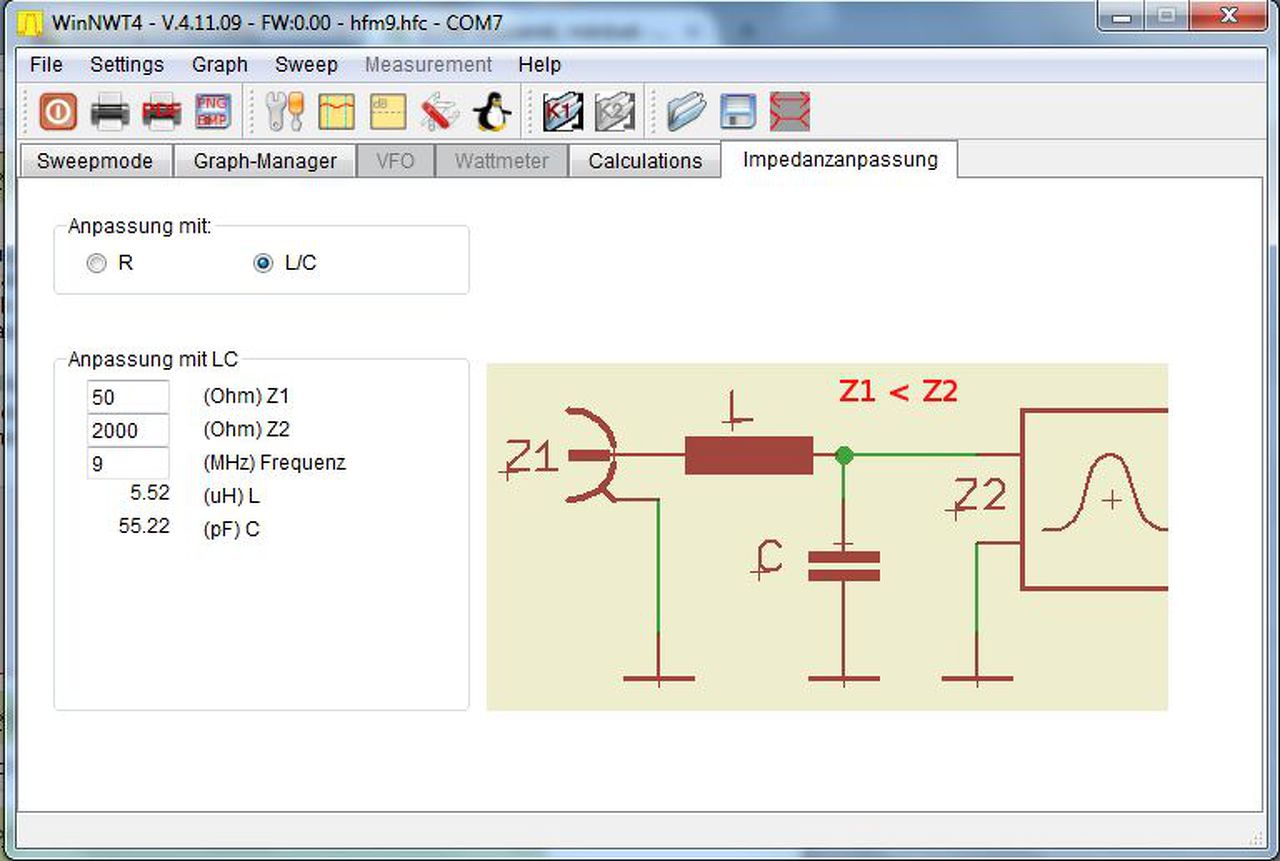The width and height of the screenshot is (1280, 861).
Task: Switch to the Calculations tab
Action: (645, 161)
